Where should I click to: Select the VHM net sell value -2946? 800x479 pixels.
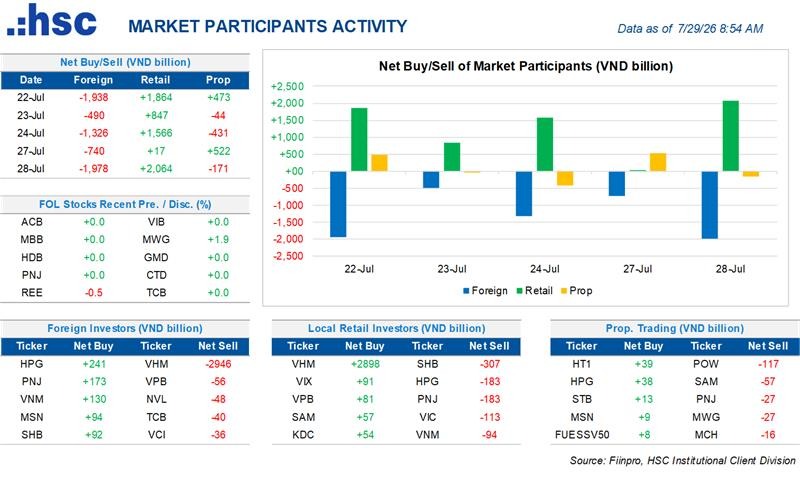pos(218,364)
